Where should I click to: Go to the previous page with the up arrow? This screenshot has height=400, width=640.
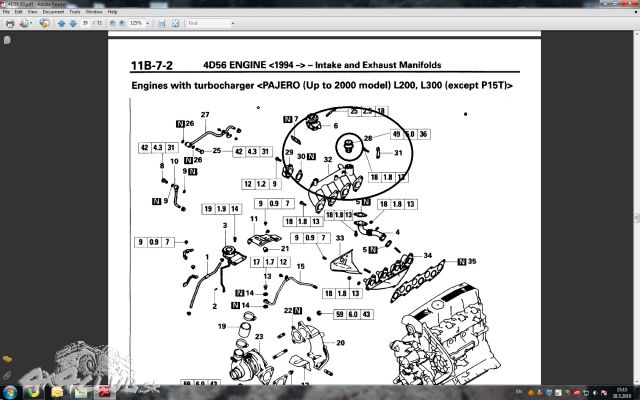(62, 23)
